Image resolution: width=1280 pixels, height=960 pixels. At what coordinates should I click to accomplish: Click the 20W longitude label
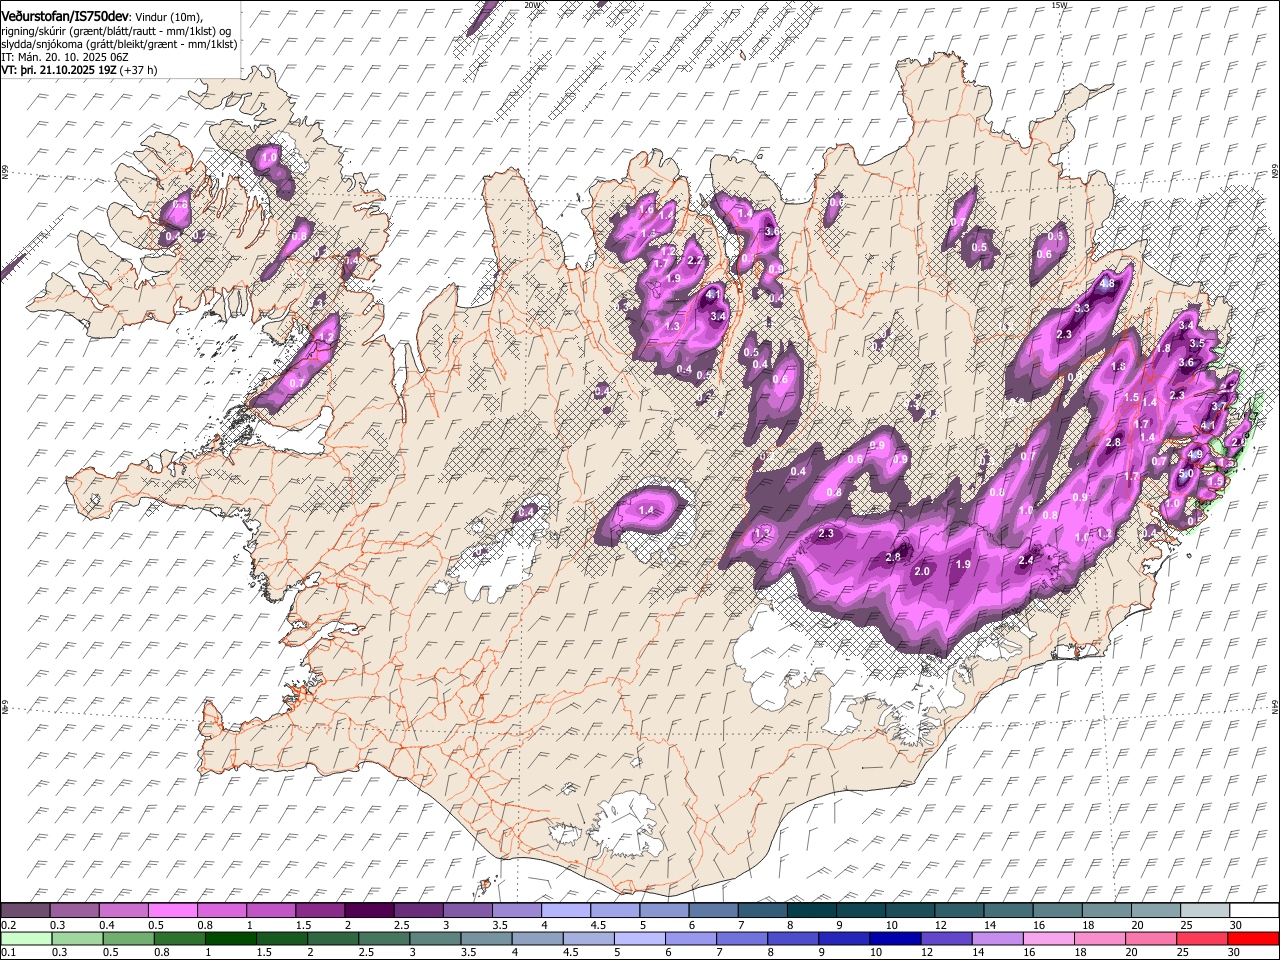pyautogui.click(x=532, y=5)
